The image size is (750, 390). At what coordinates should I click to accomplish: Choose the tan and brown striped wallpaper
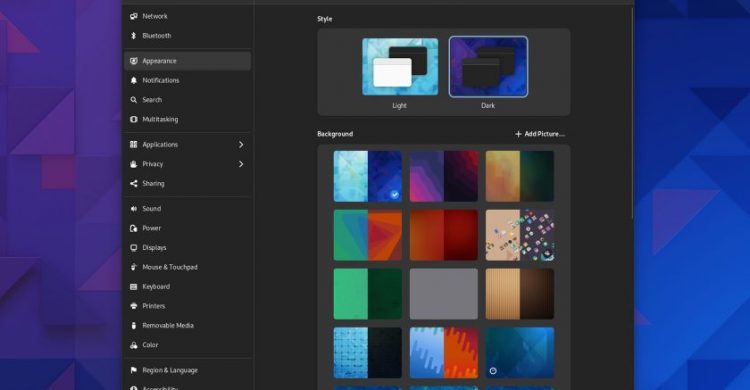[x=520, y=294]
